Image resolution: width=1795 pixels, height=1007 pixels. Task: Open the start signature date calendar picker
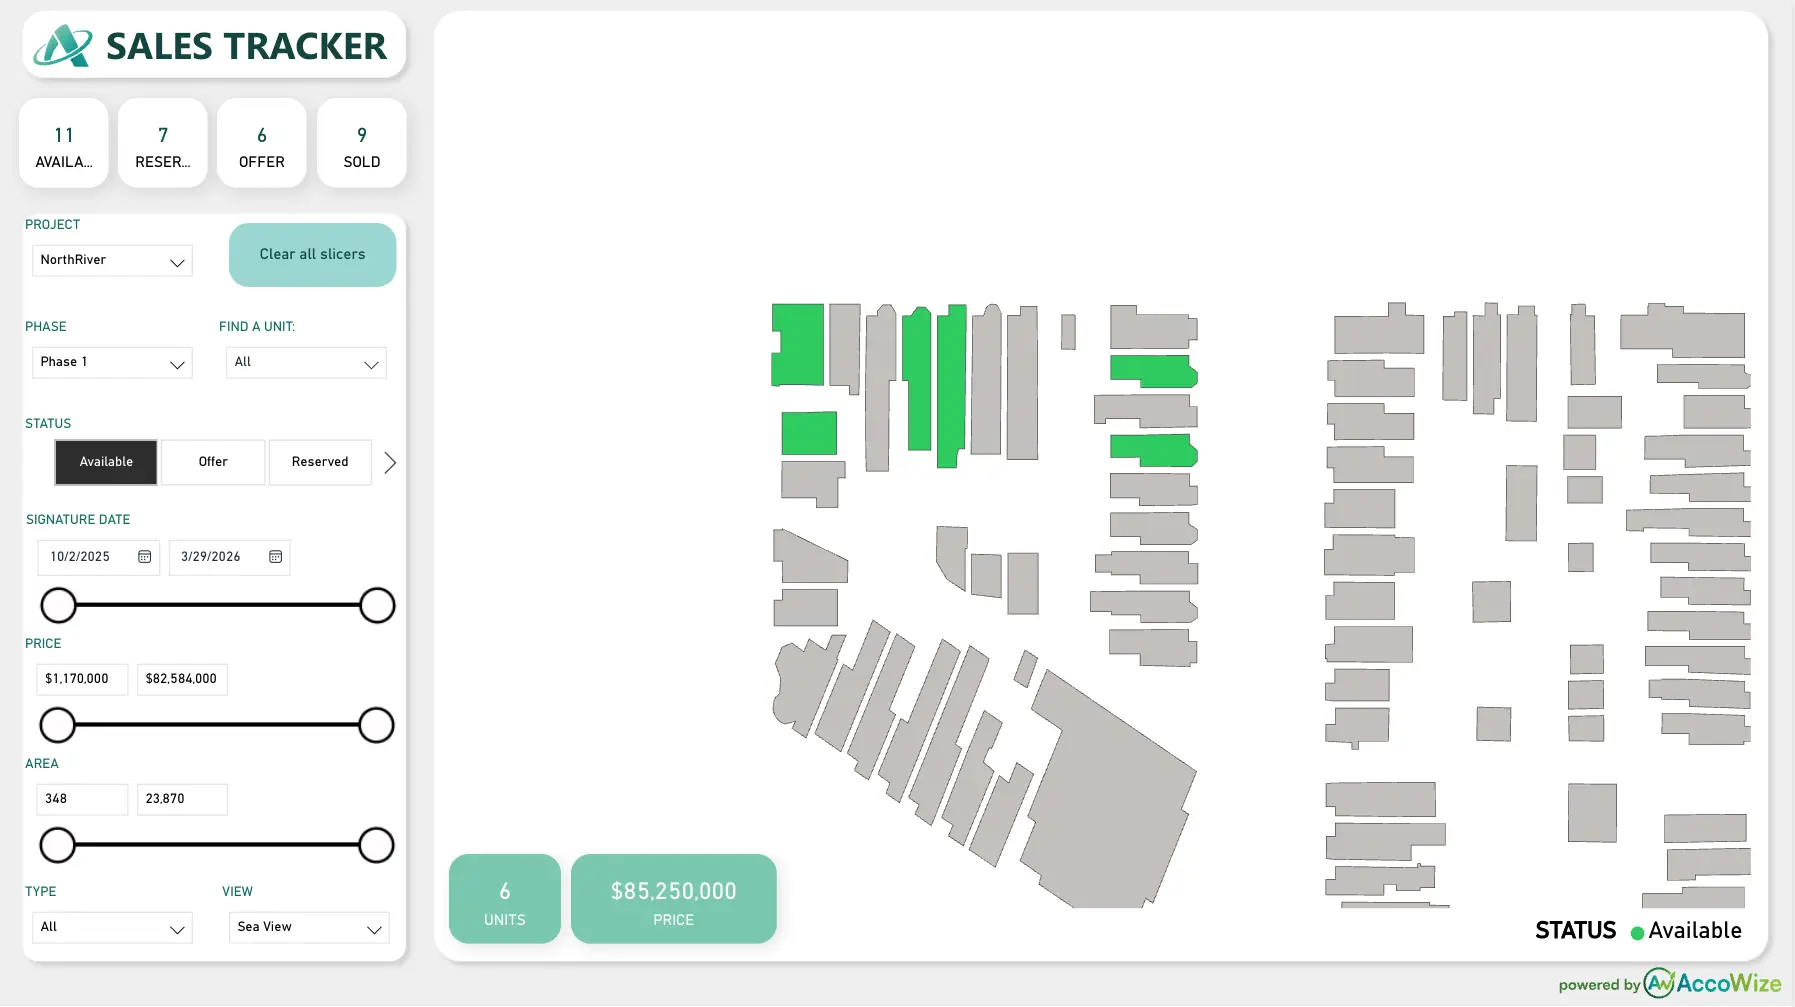click(144, 557)
